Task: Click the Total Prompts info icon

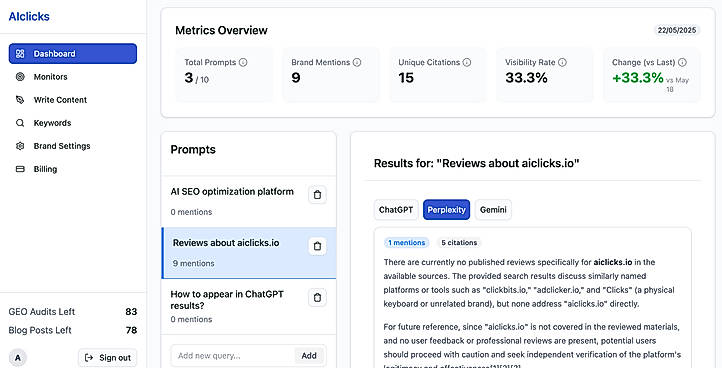Action: point(243,62)
